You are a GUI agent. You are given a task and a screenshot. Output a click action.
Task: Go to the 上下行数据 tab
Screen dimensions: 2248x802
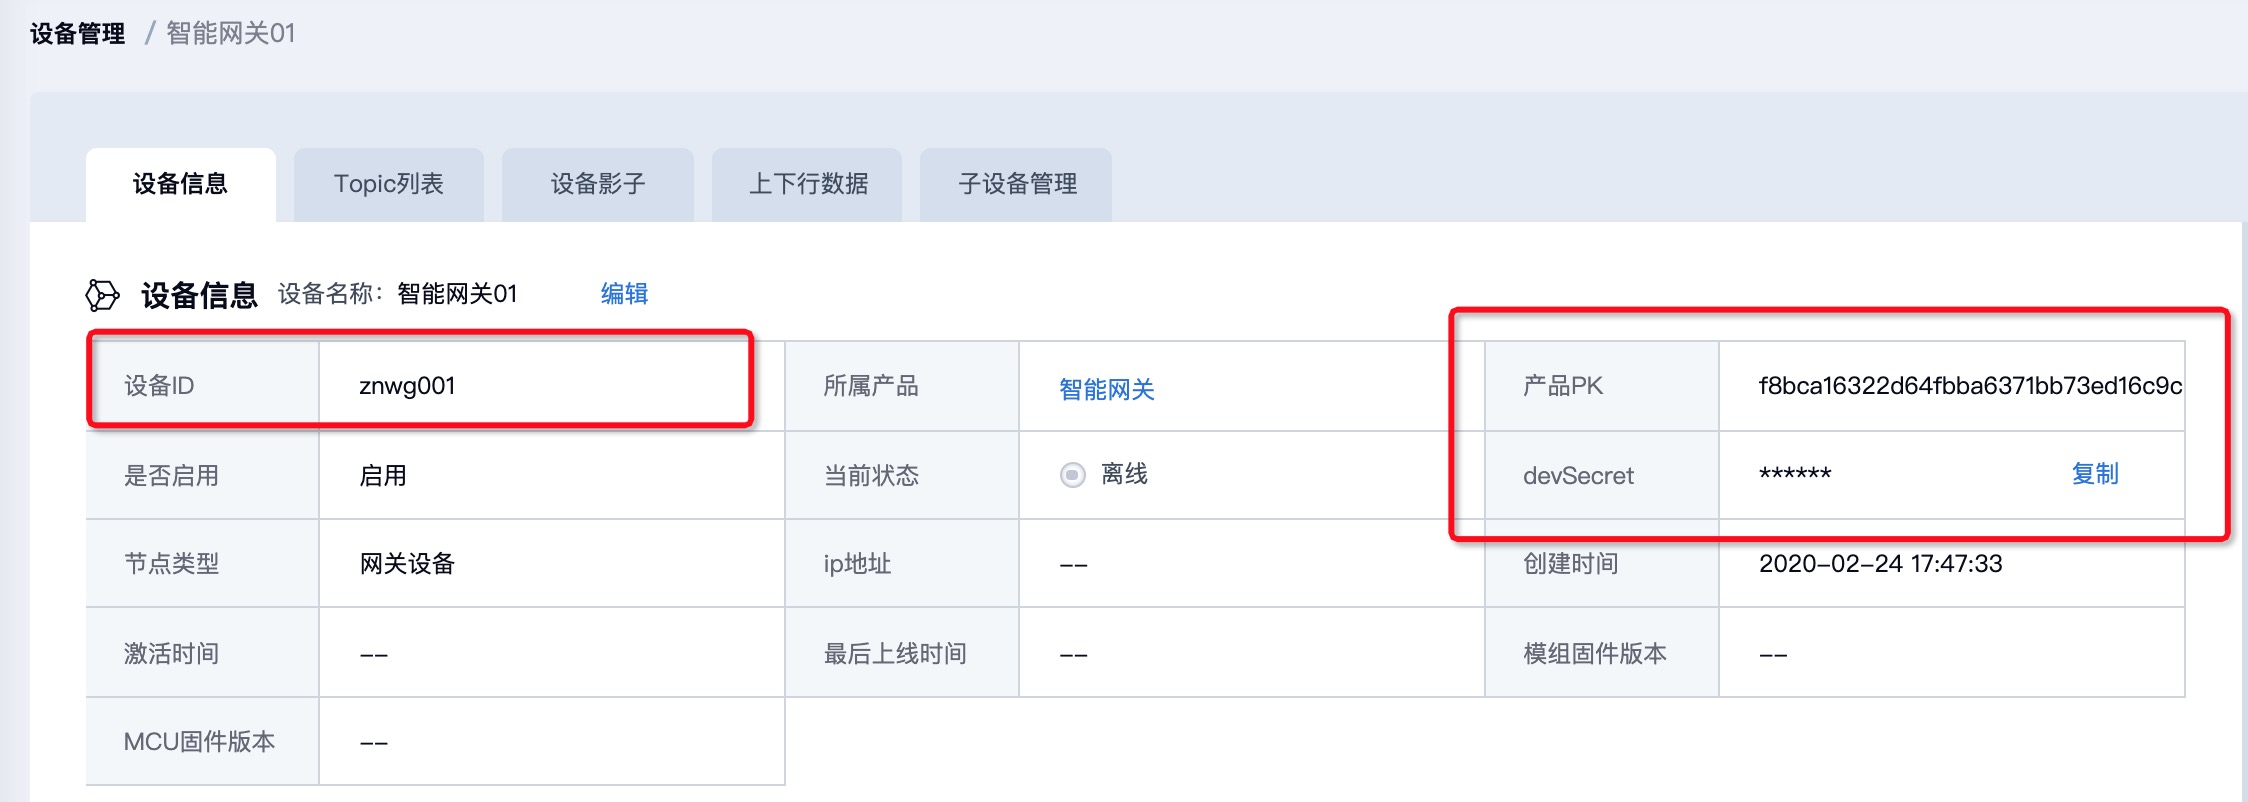(807, 184)
